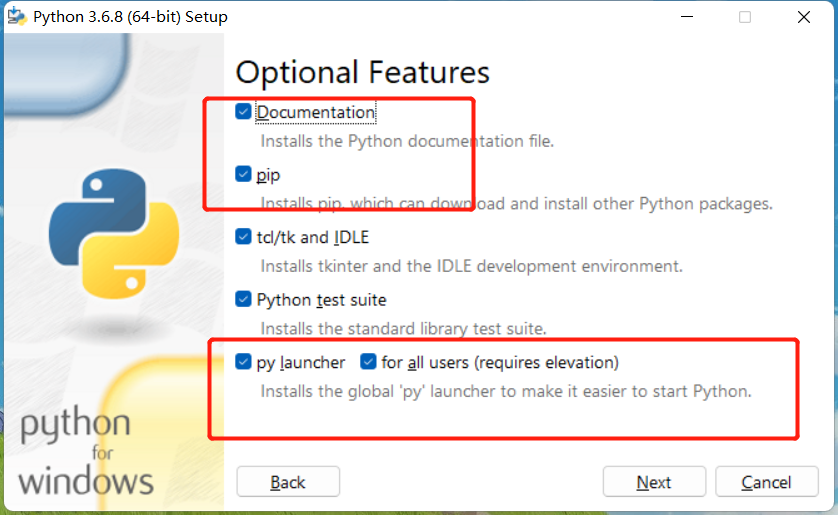Image resolution: width=838 pixels, height=515 pixels.
Task: Click the python for windows branding text
Action: (x=86, y=452)
